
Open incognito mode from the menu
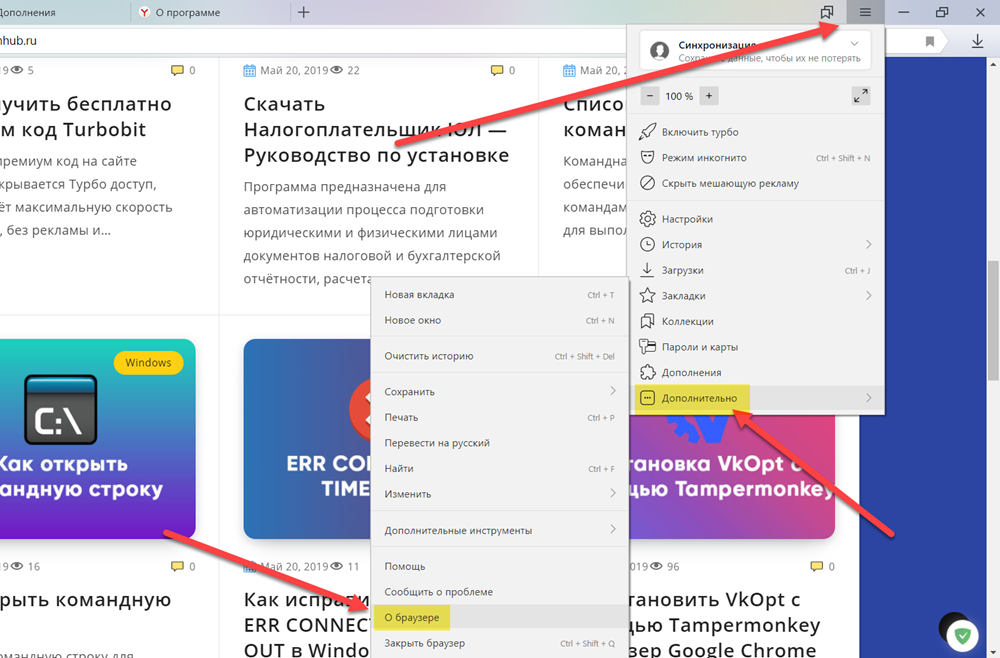[x=703, y=158]
